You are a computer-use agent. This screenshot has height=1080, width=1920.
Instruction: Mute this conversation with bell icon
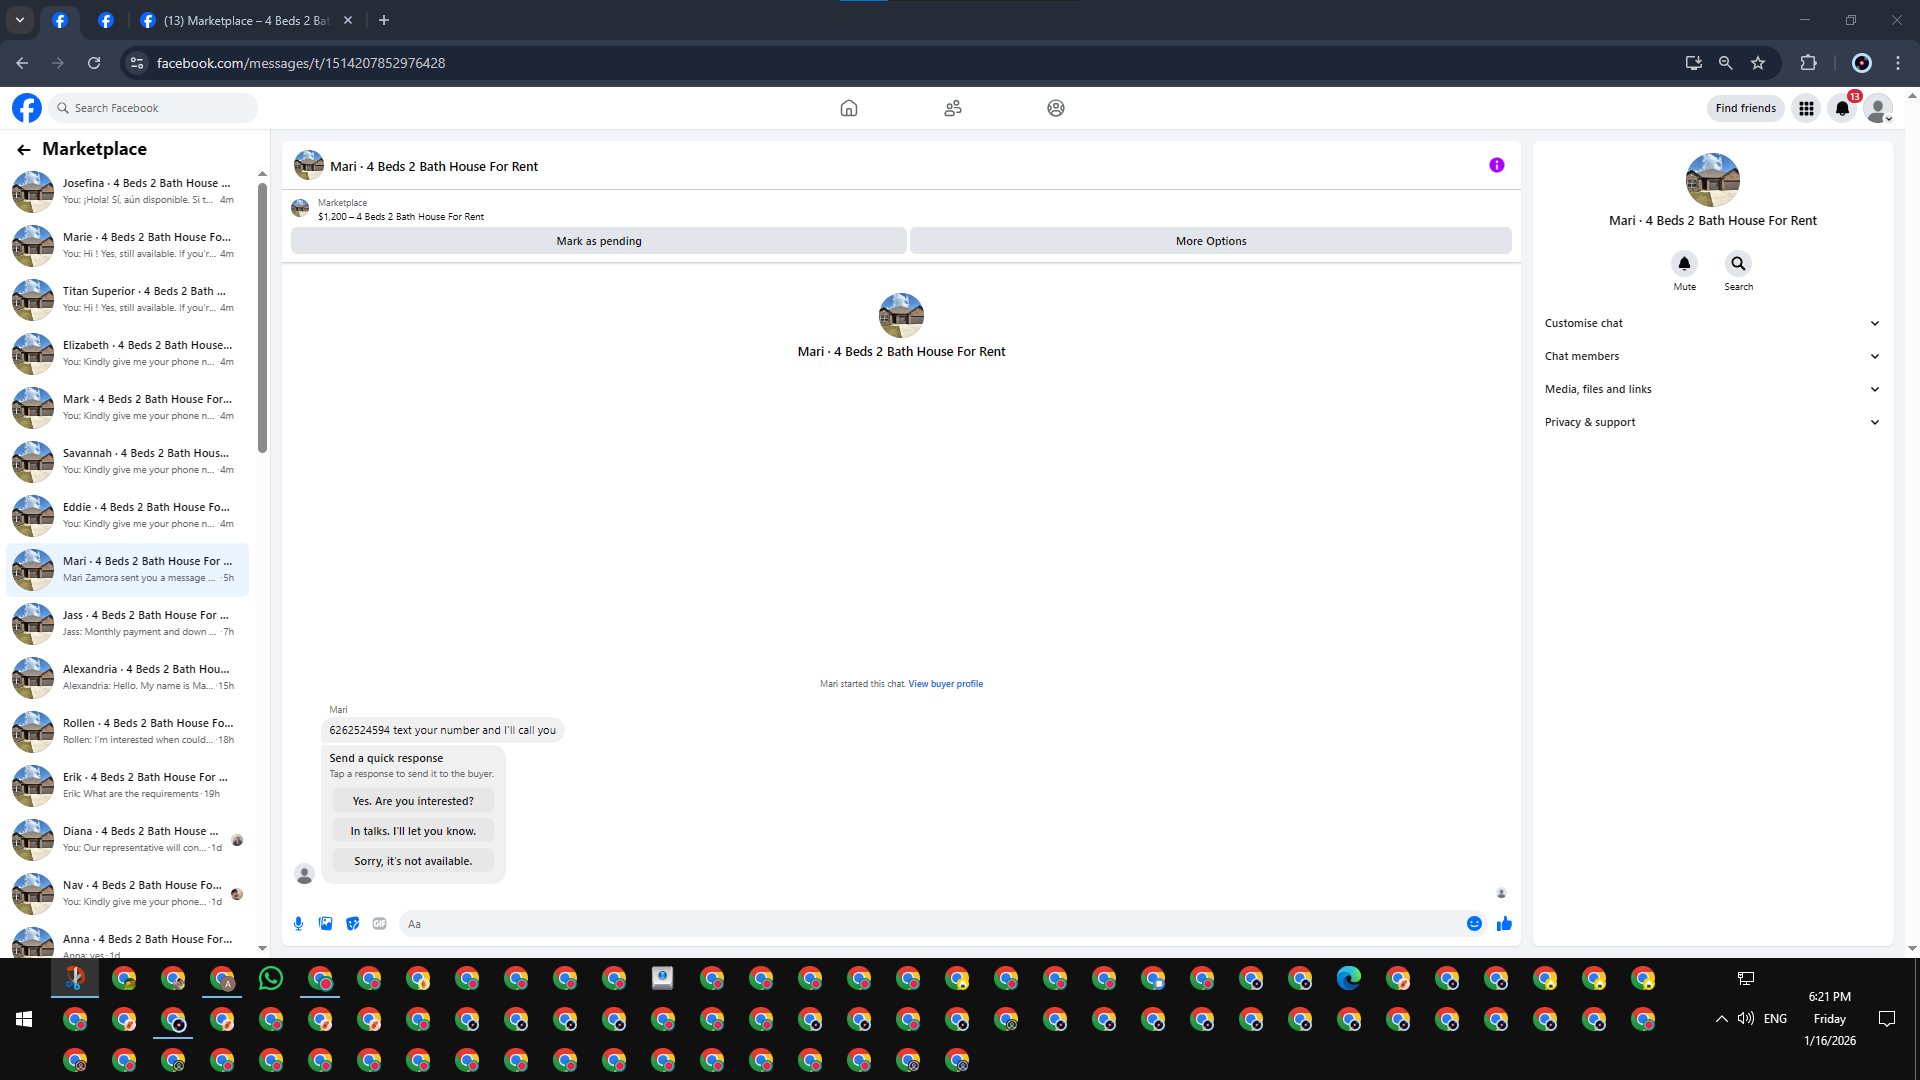[1684, 264]
